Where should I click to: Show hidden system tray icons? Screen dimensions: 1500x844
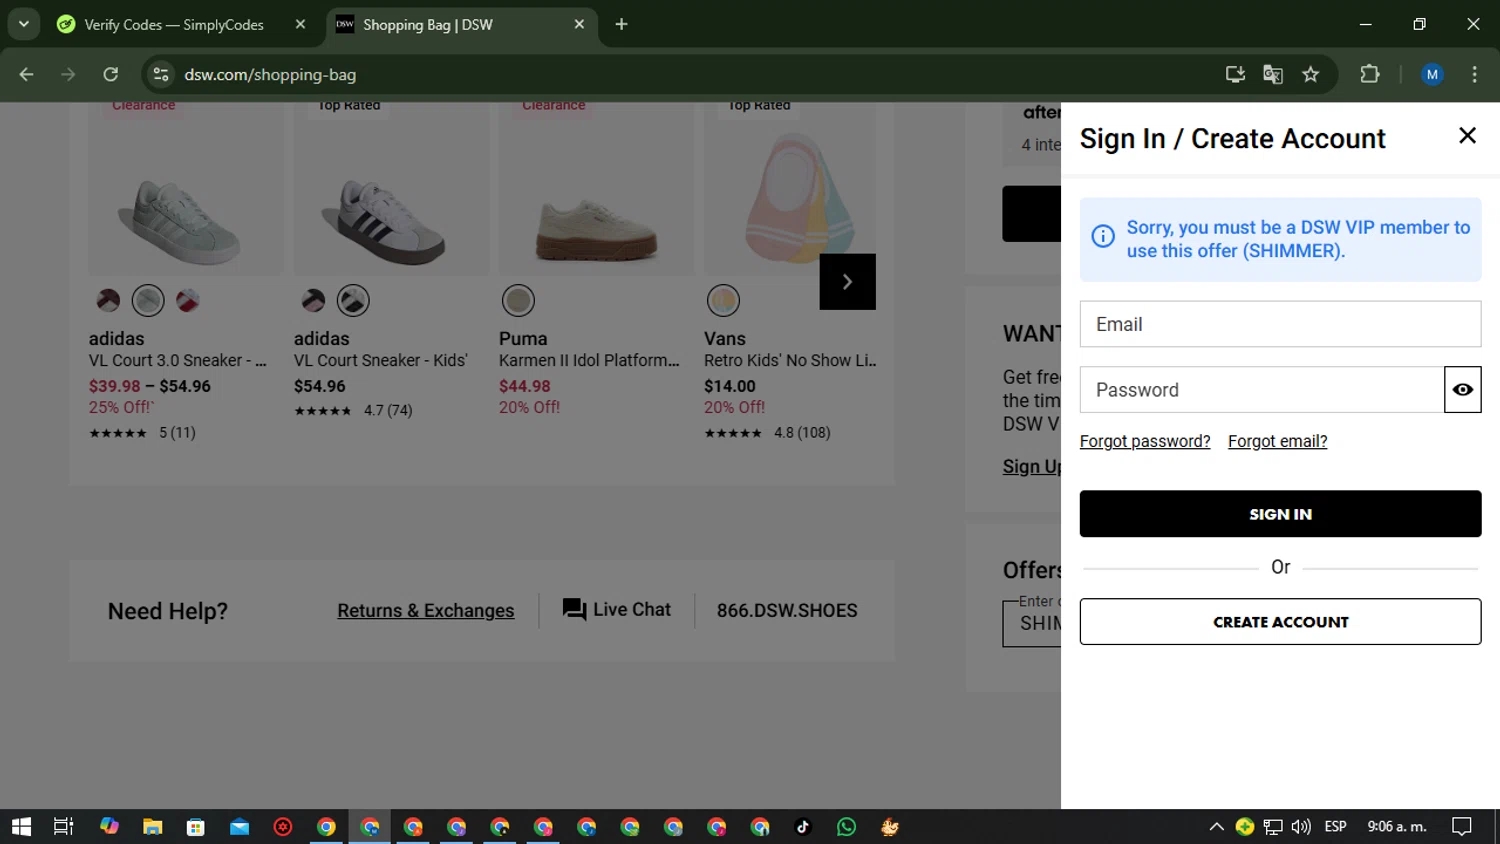point(1216,827)
